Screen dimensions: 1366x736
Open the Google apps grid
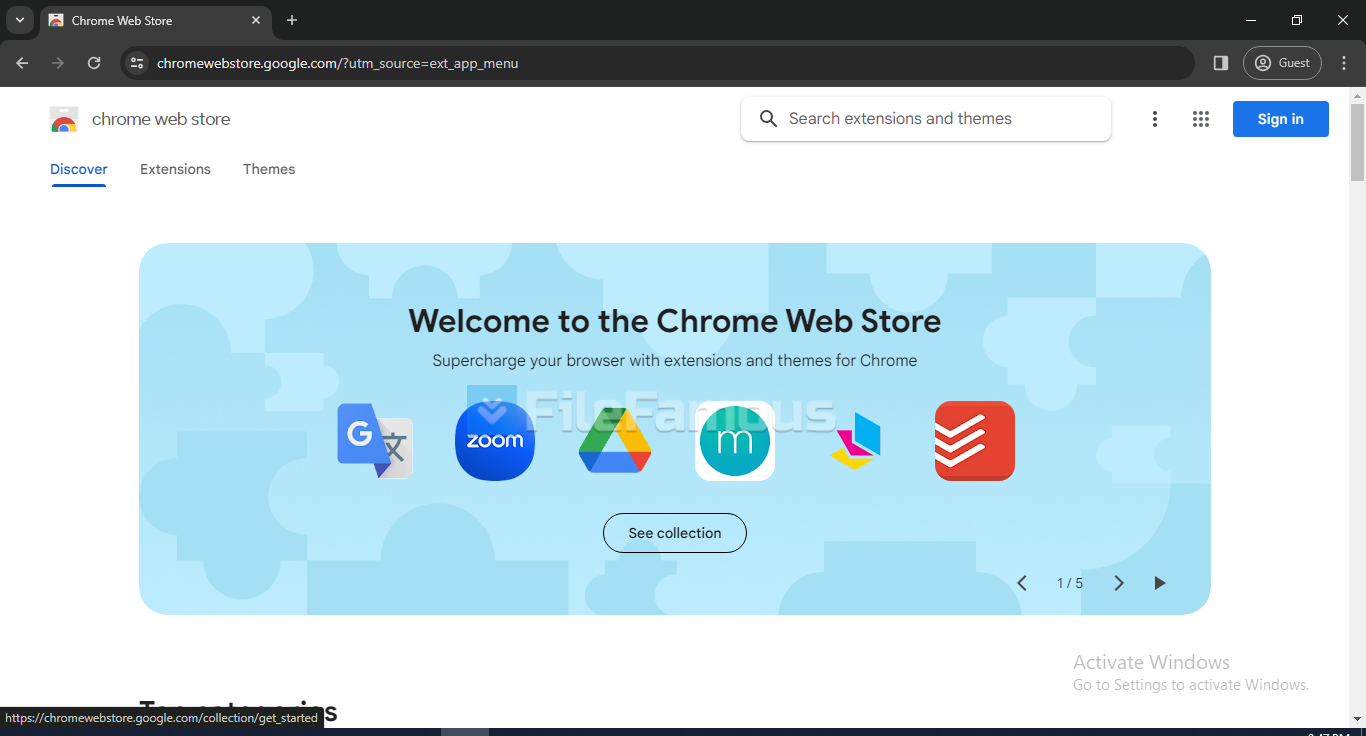tap(1201, 119)
